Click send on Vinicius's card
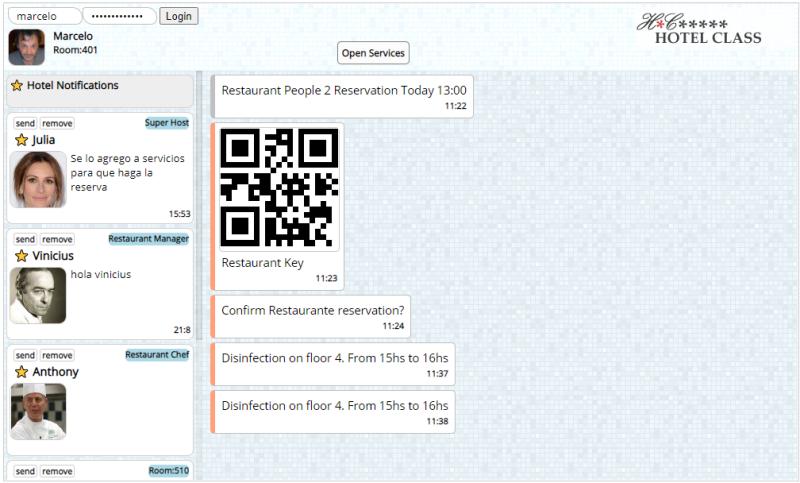The image size is (800, 483). (x=25, y=239)
